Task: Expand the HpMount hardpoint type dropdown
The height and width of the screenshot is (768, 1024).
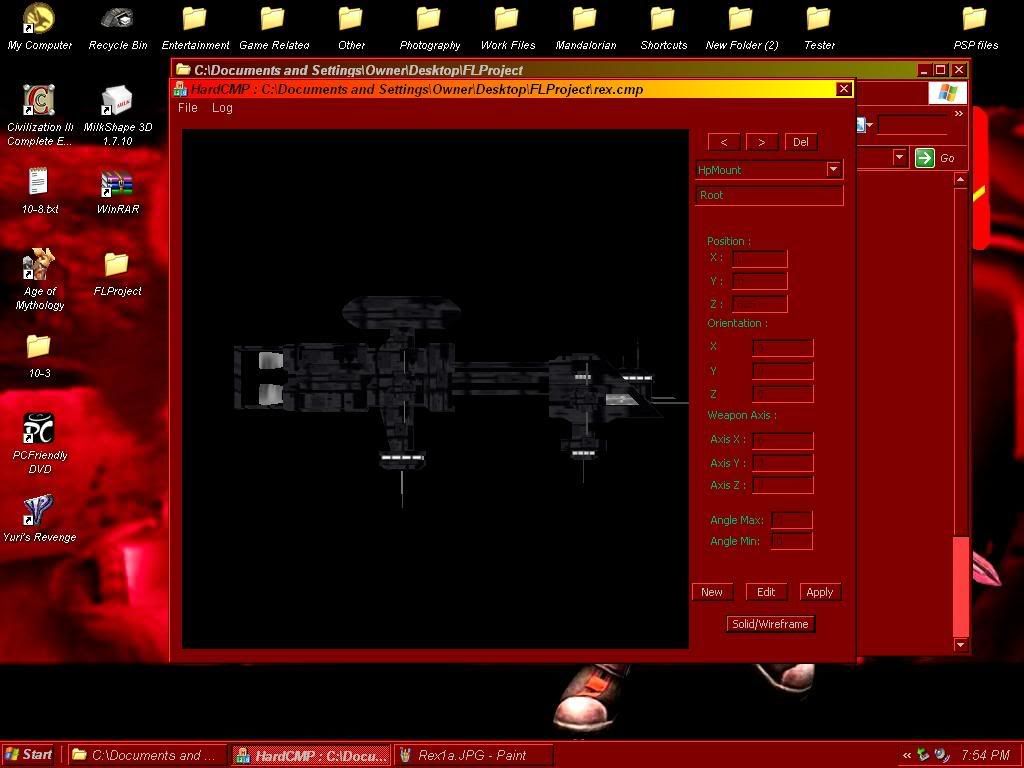Action: (833, 170)
